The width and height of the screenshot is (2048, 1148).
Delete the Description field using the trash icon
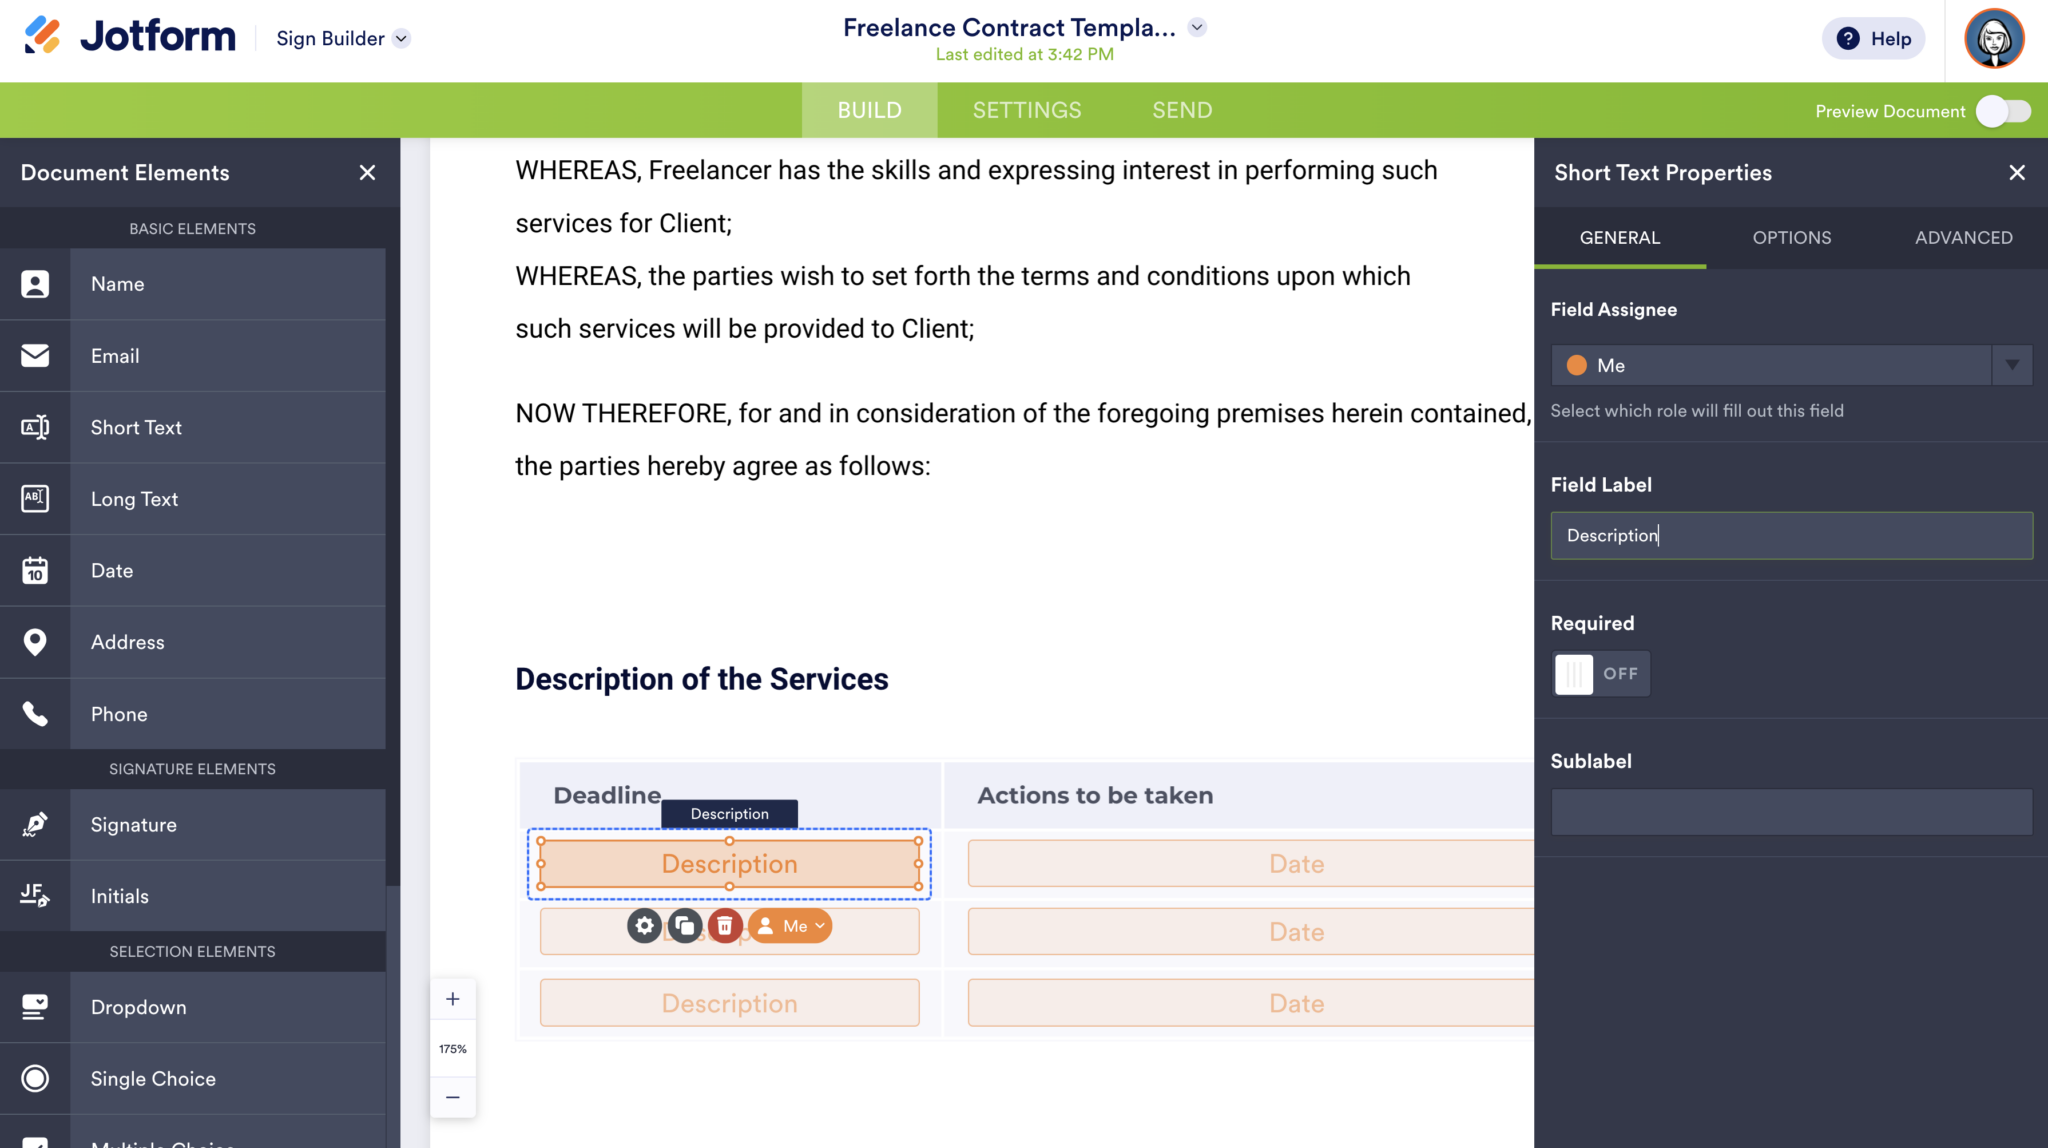(x=725, y=925)
